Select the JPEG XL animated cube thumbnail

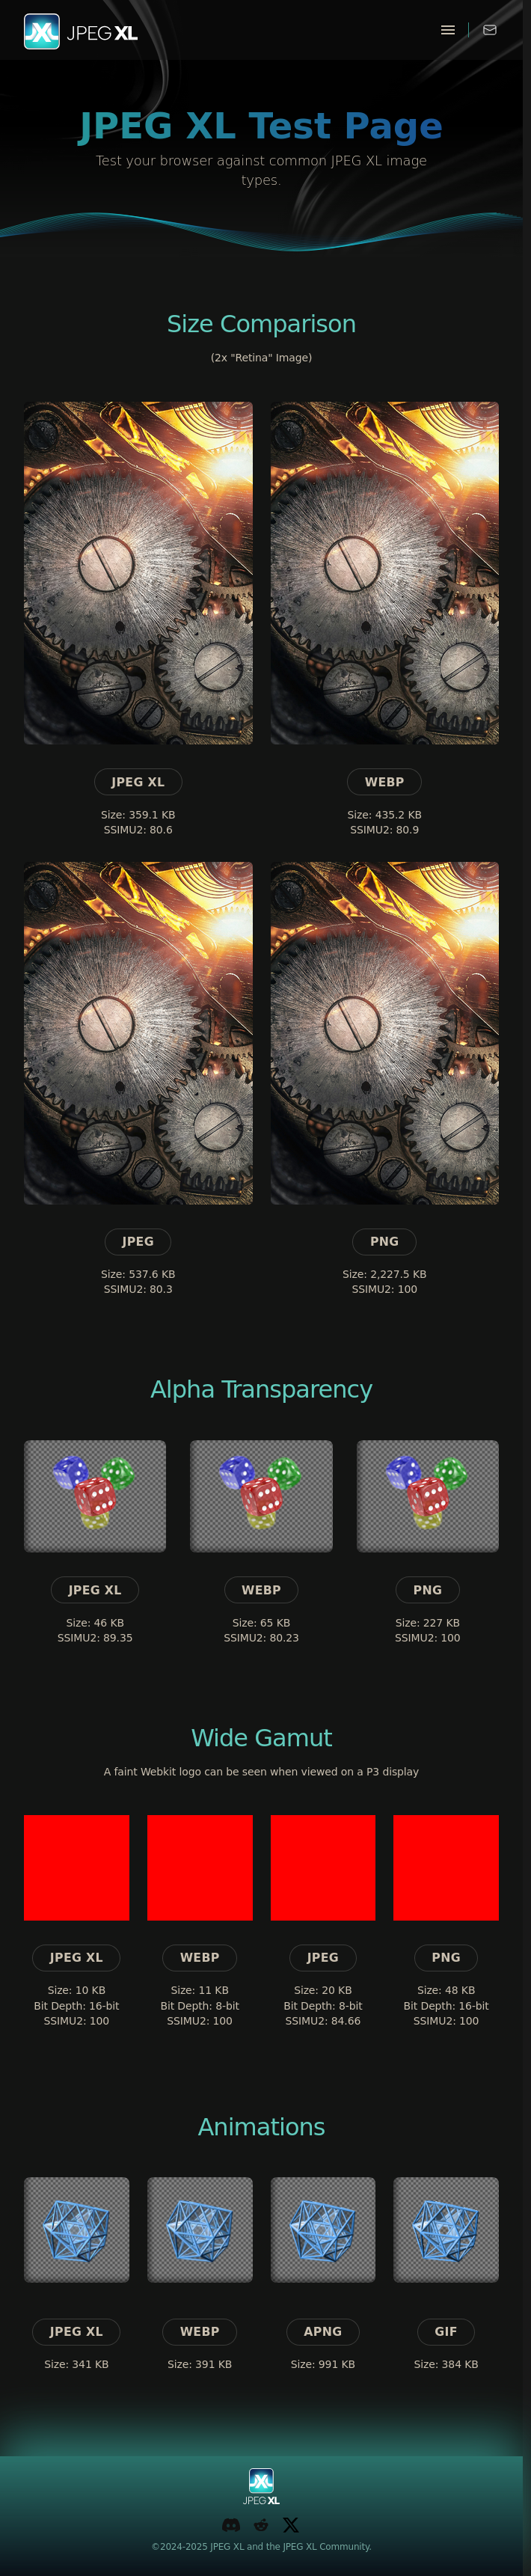(76, 2229)
